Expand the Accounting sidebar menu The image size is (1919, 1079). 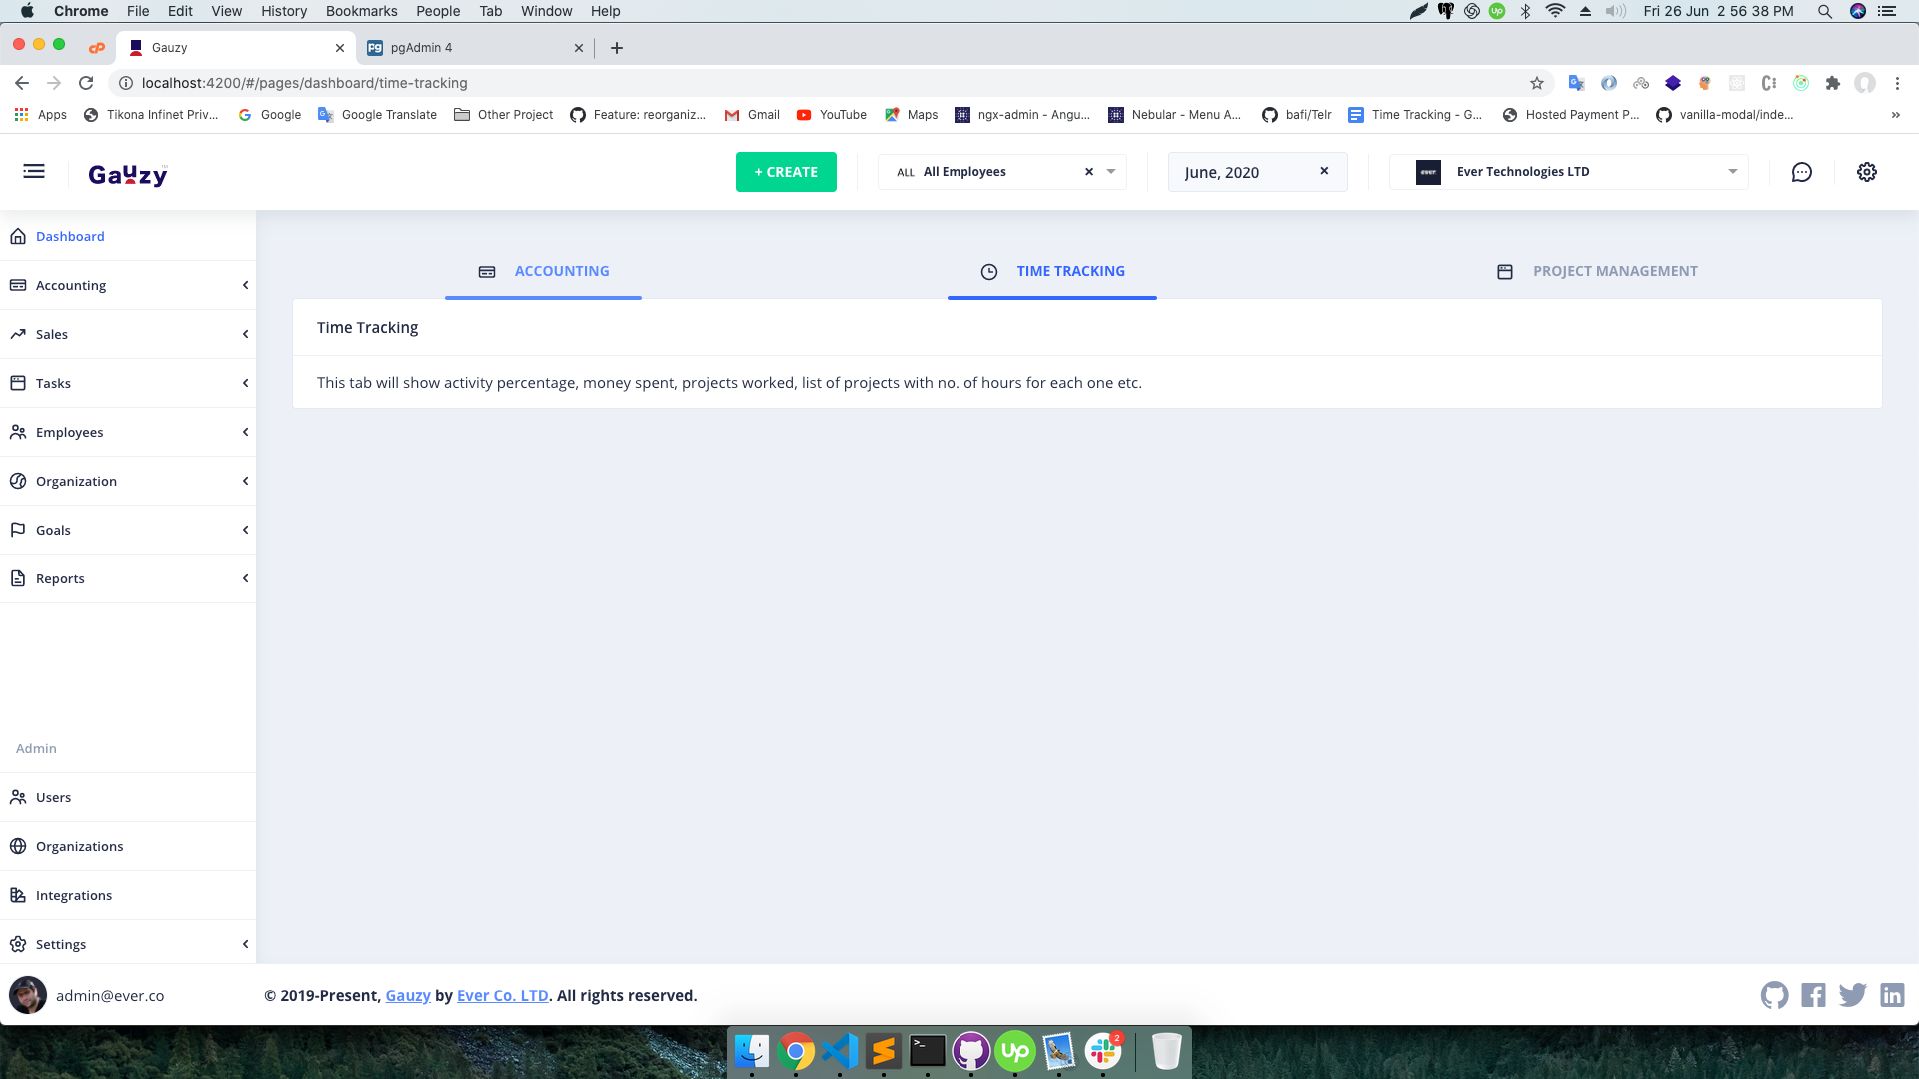pyautogui.click(x=128, y=285)
